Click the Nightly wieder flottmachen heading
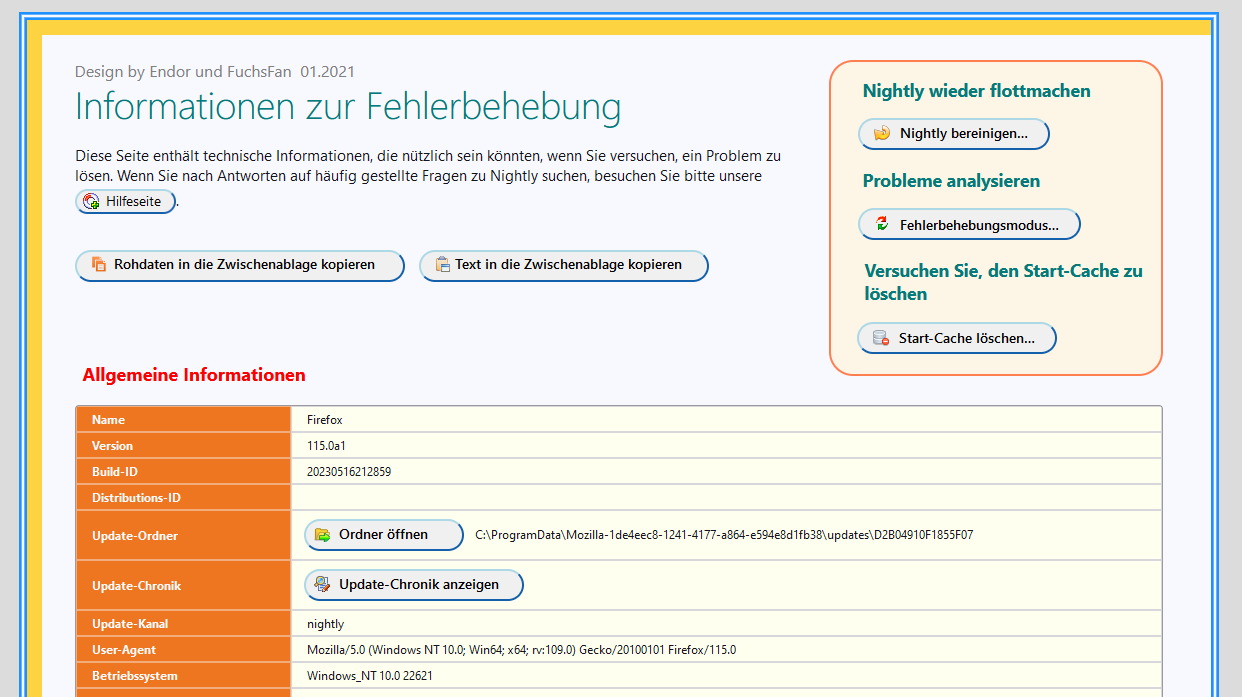 976,91
